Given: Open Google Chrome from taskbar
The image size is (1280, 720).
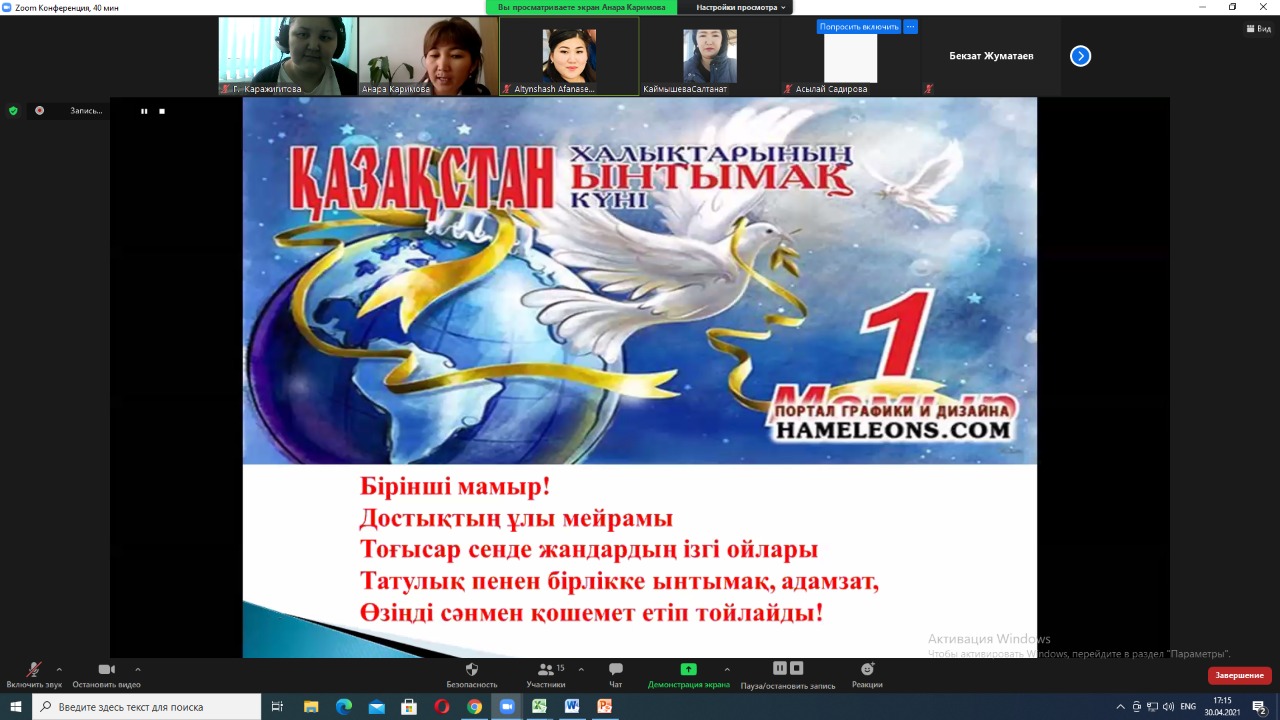Looking at the screenshot, I should (x=474, y=706).
